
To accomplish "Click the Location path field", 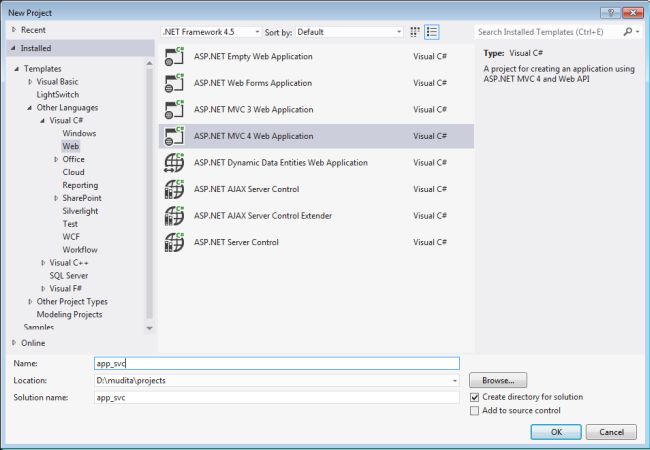I will coord(272,380).
